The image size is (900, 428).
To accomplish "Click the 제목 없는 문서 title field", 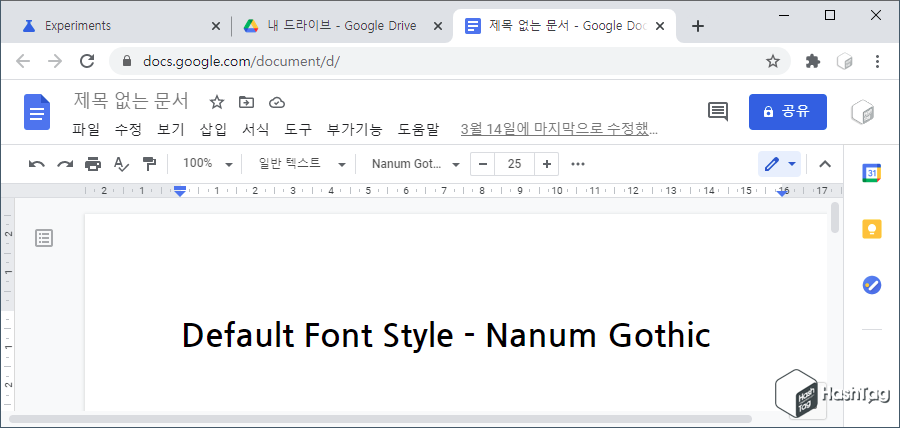I will pyautogui.click(x=131, y=102).
